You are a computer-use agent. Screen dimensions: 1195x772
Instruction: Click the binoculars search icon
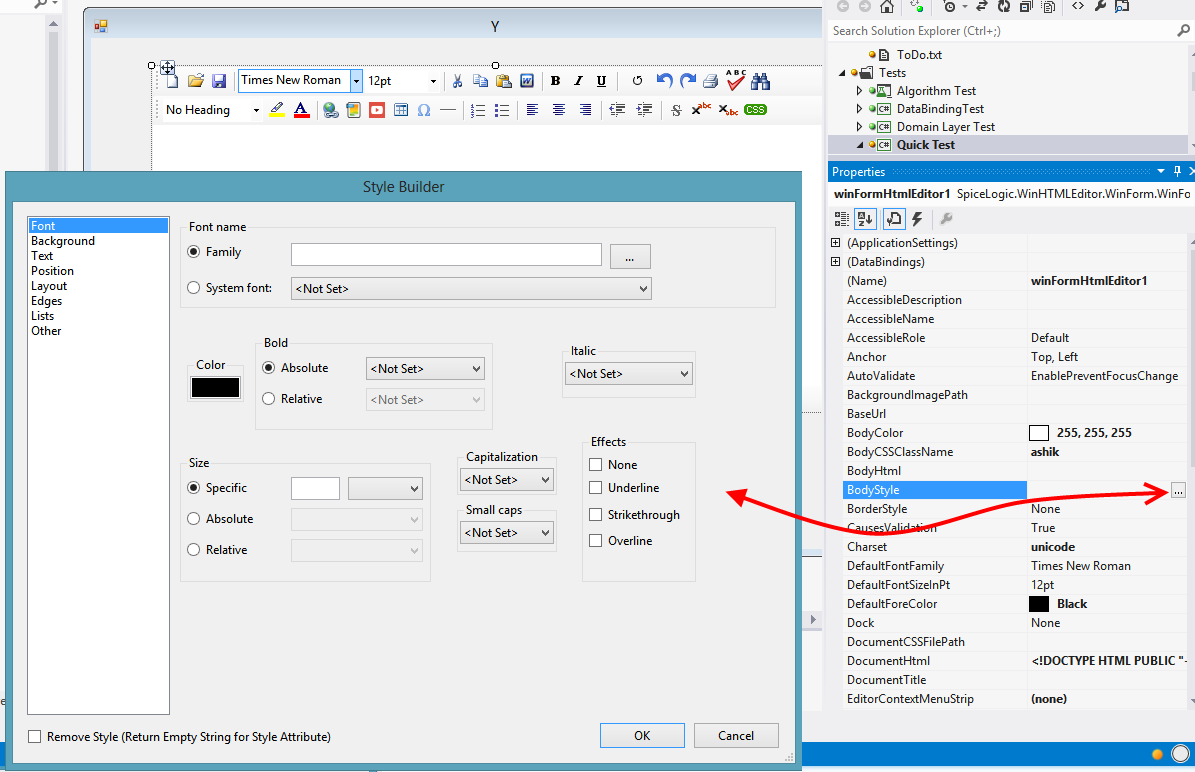click(760, 81)
